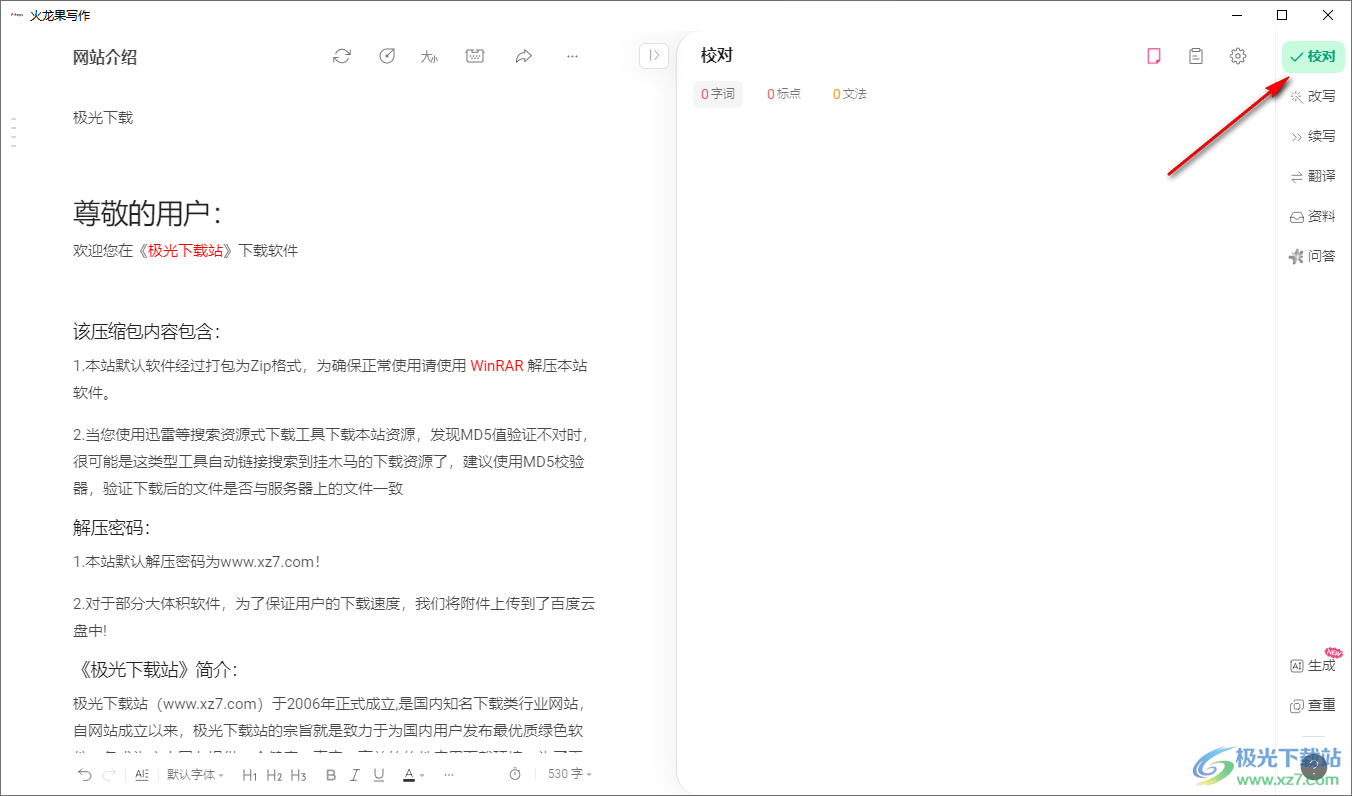
Task: Minimize the 火龙果写作 window
Action: (1237, 15)
